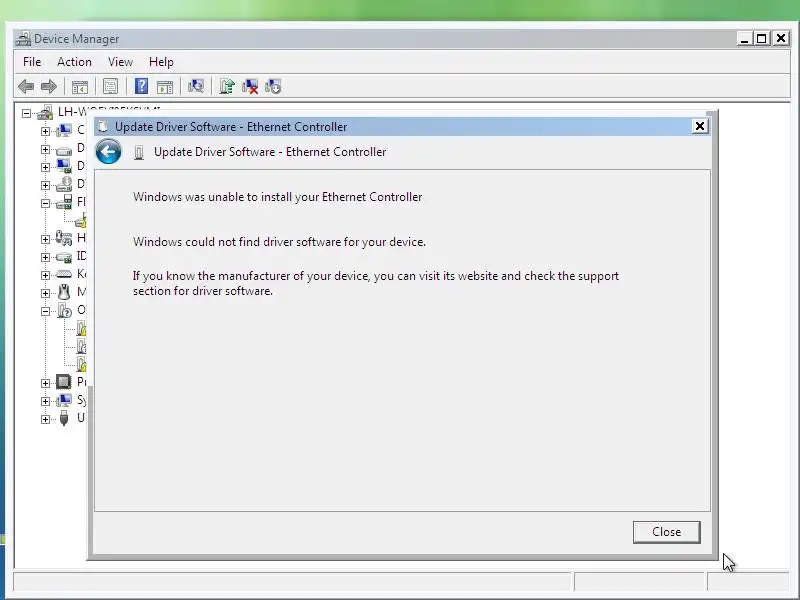Open the View menu

click(x=120, y=62)
